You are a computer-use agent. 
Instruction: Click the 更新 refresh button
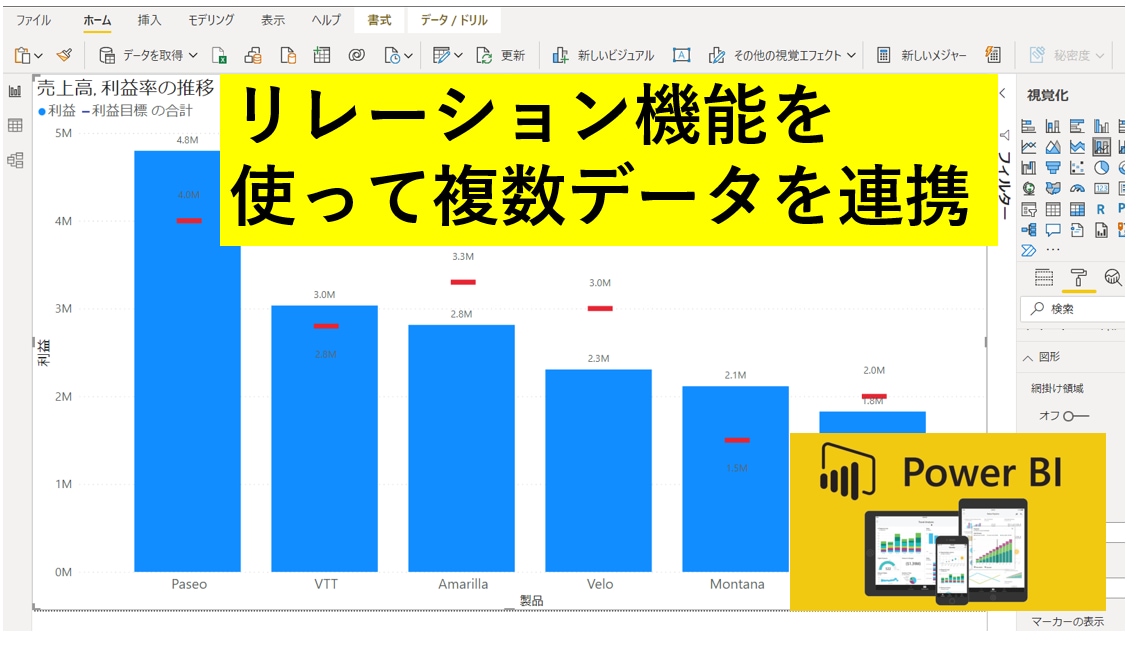coord(500,55)
